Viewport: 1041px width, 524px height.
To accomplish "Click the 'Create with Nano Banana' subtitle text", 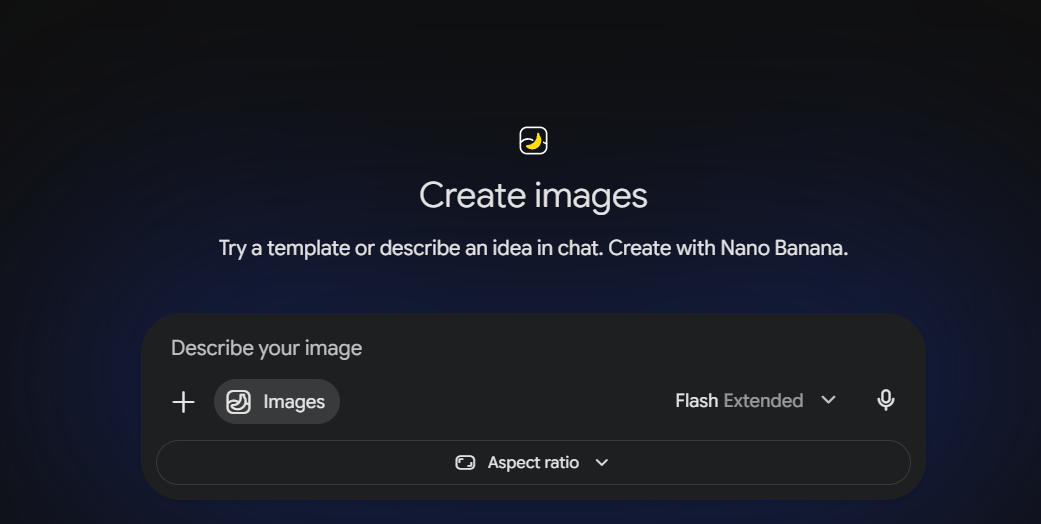I will [x=728, y=248].
